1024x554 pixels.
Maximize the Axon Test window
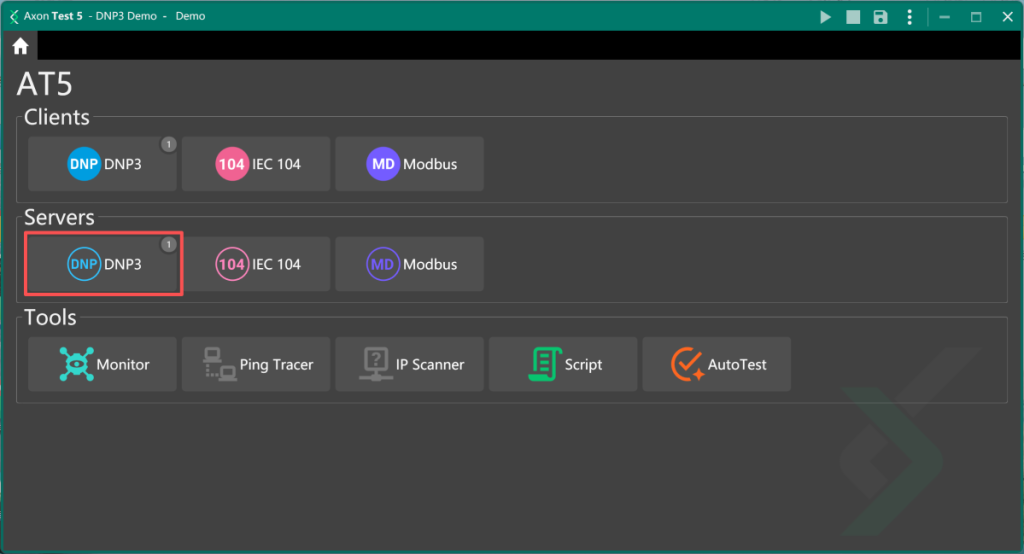(x=976, y=17)
